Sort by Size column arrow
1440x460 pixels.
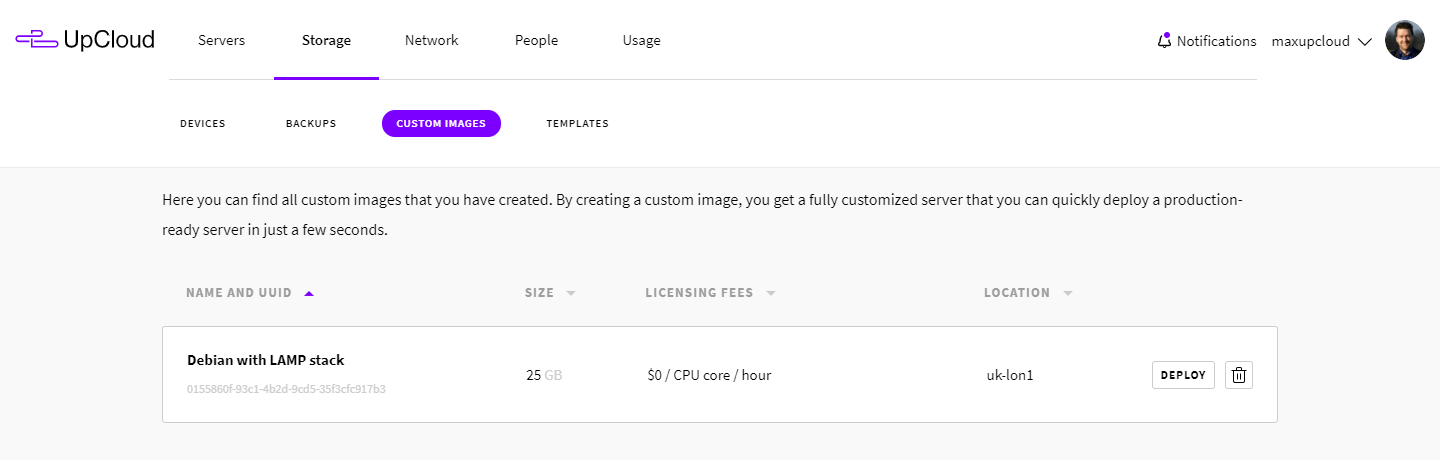[x=571, y=294]
